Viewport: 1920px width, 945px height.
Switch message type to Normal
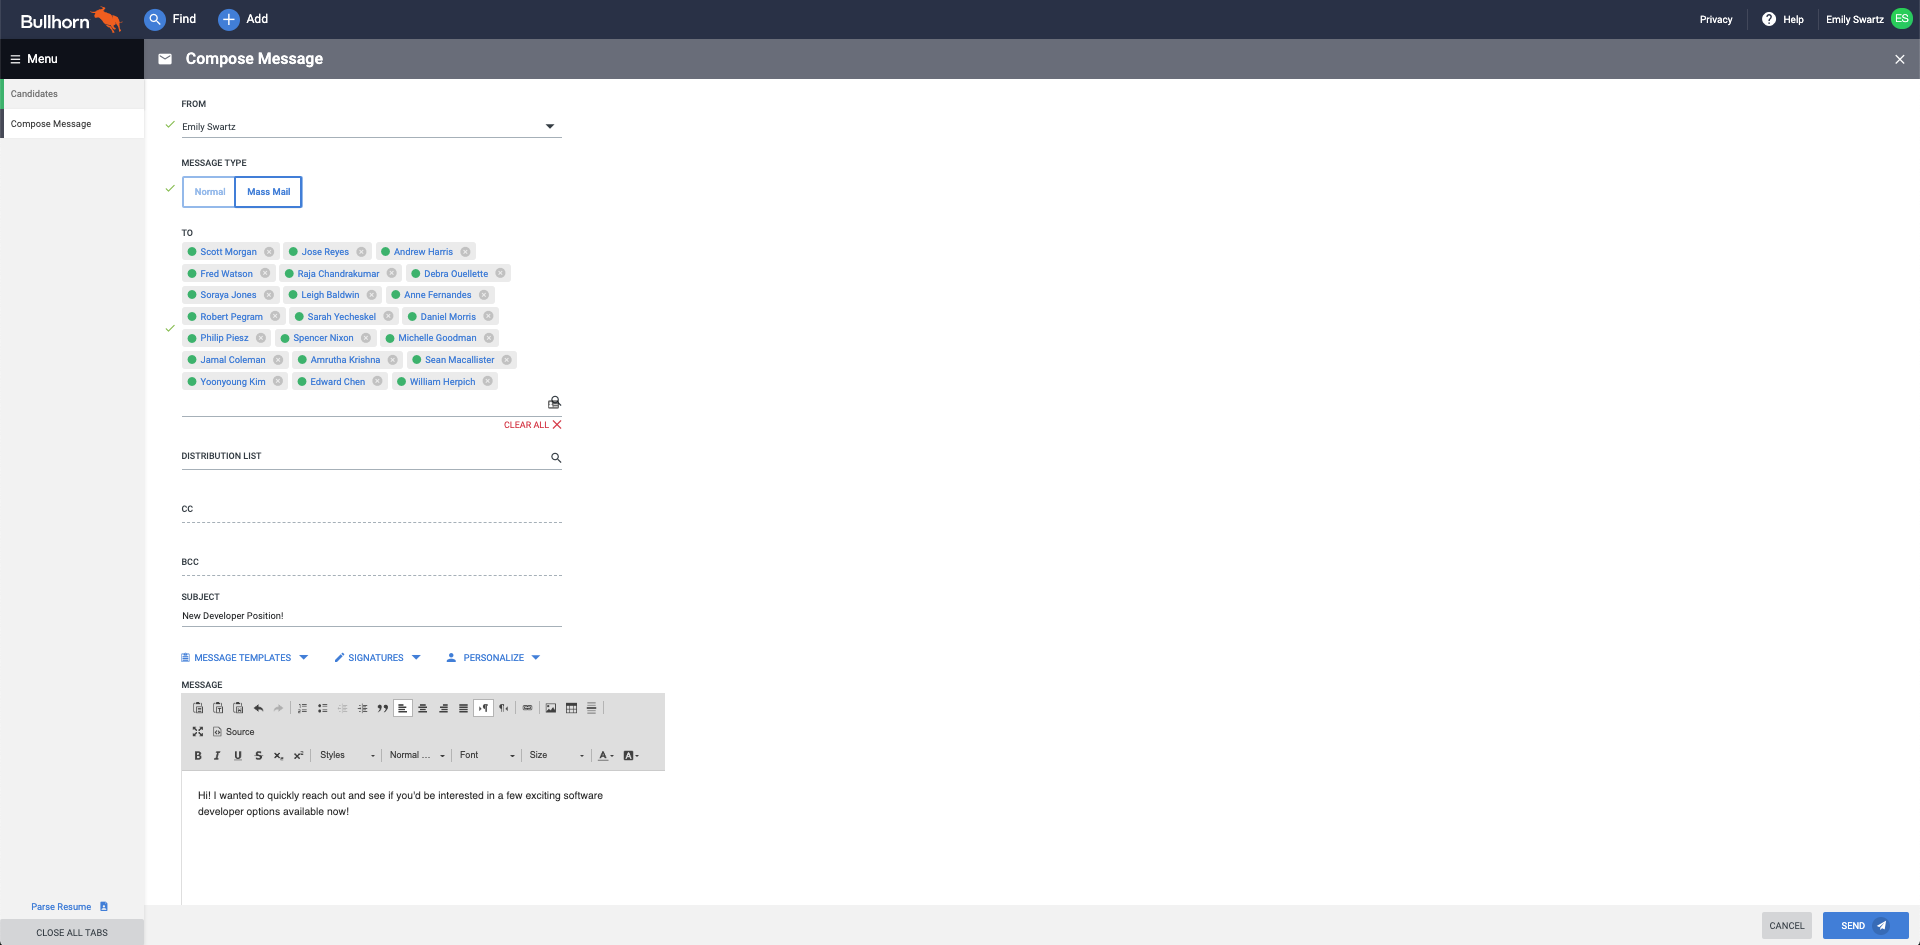point(210,192)
